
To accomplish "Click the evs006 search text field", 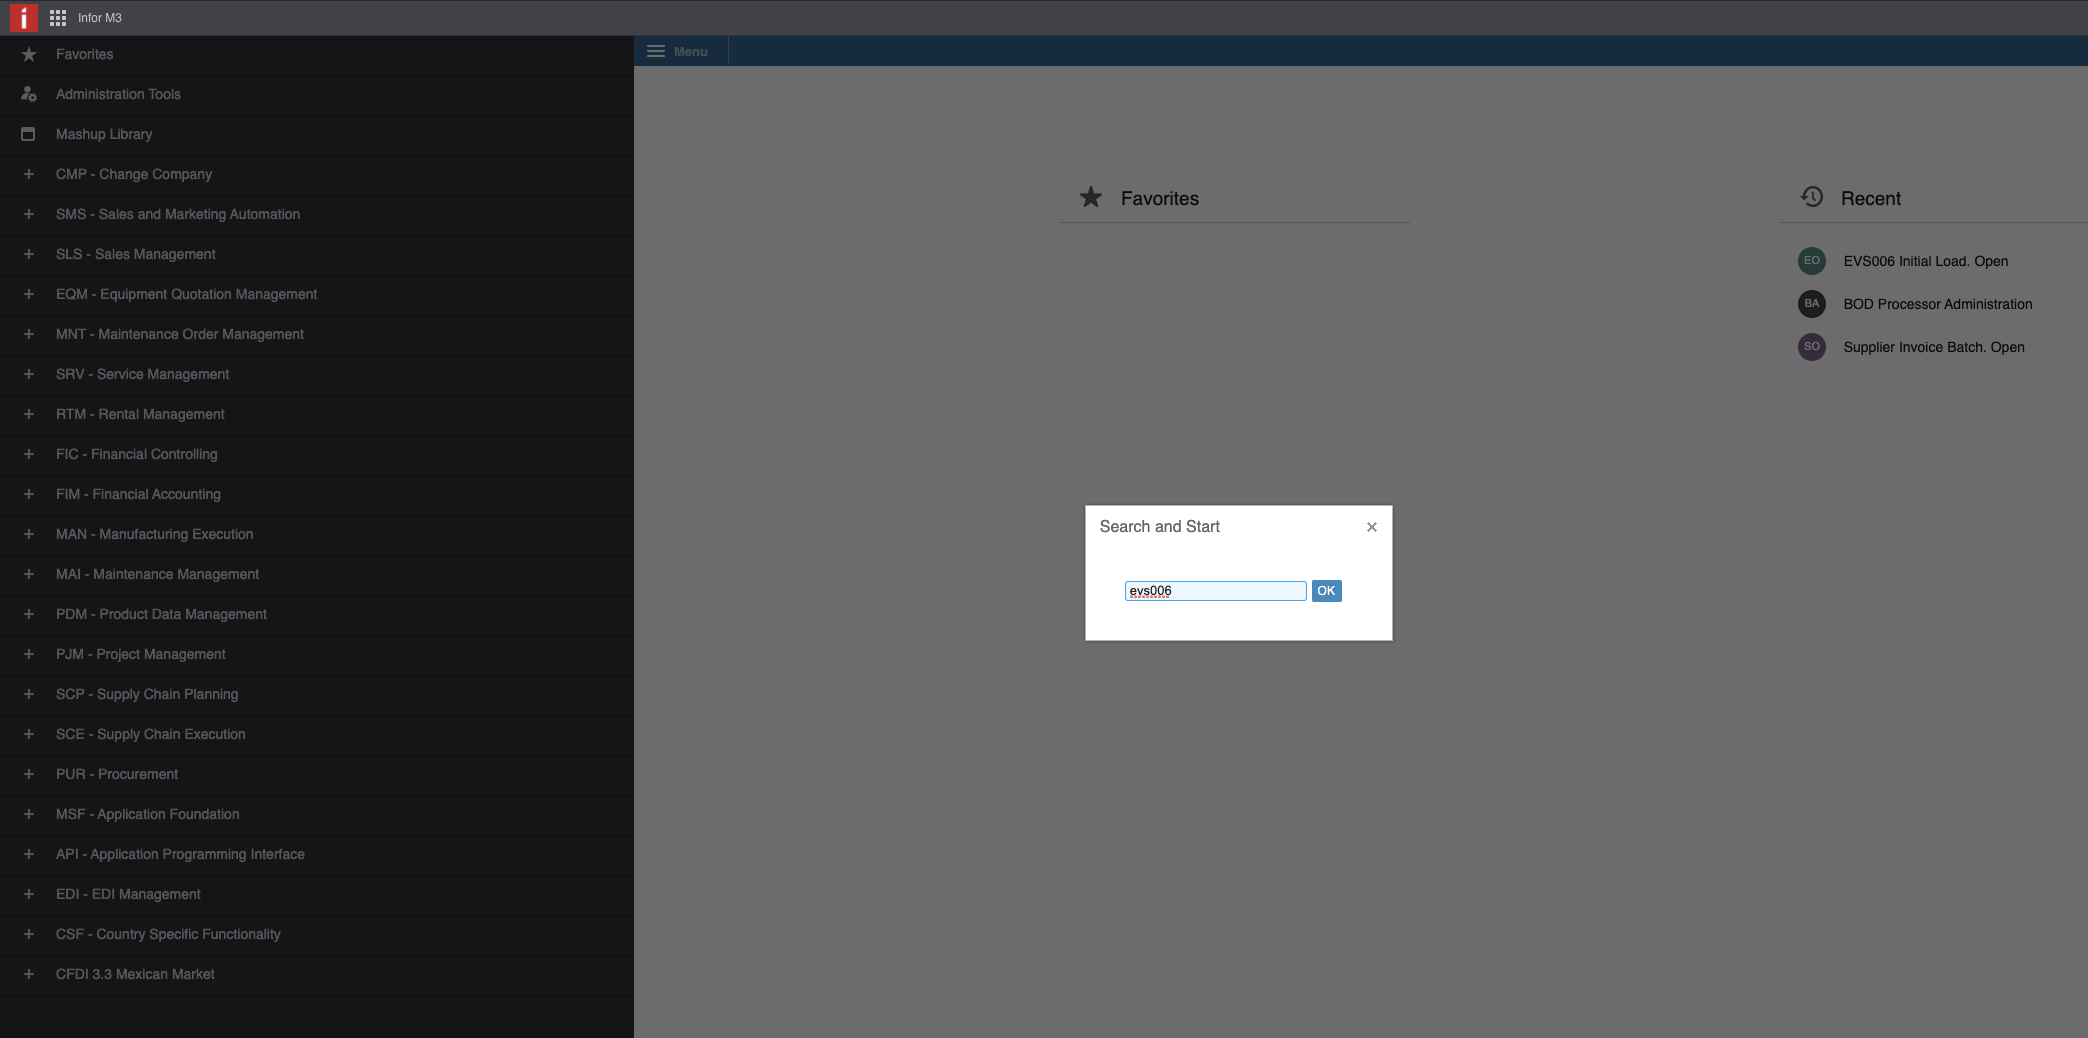I will tap(1215, 591).
